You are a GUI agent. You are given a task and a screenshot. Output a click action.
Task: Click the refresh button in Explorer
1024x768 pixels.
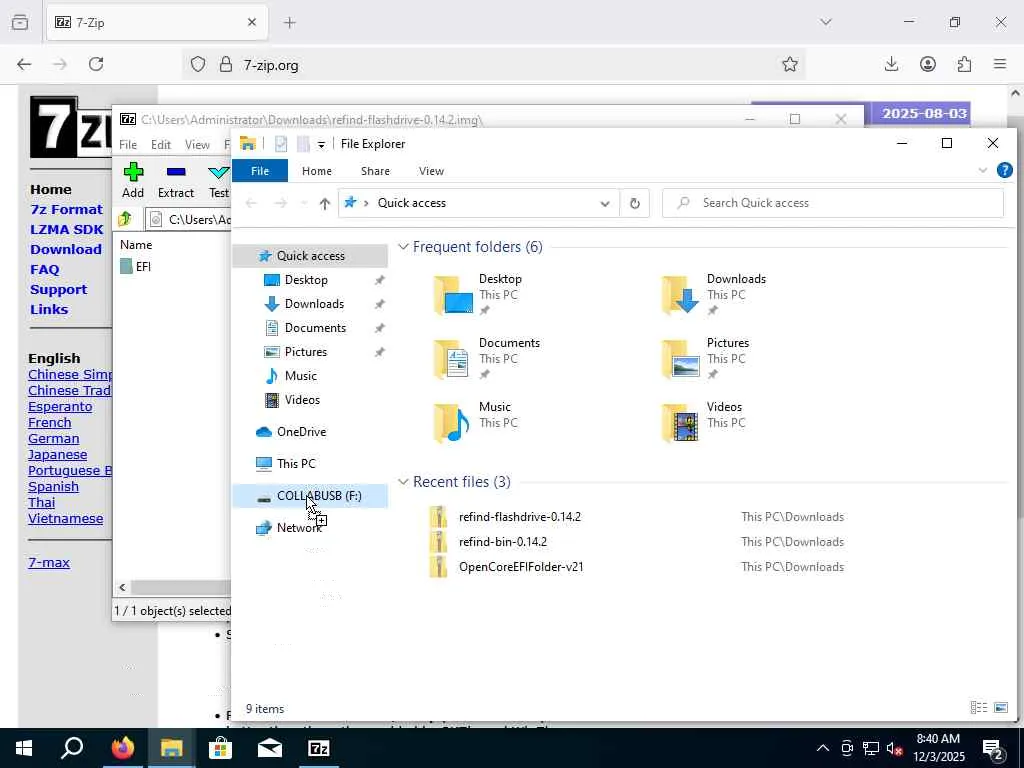click(x=635, y=203)
